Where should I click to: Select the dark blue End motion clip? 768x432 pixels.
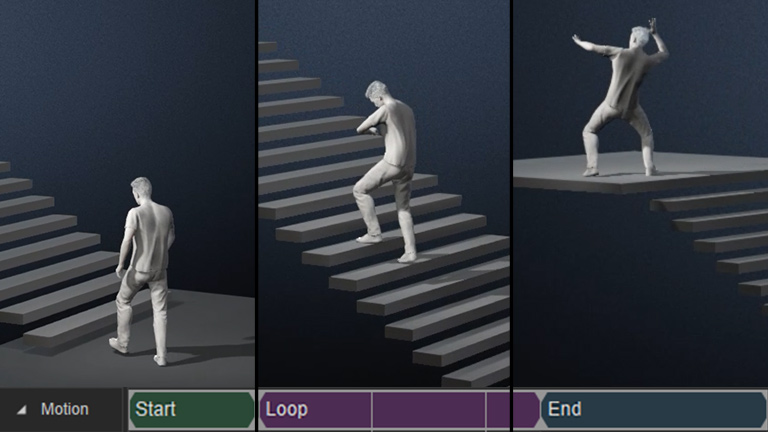(x=654, y=409)
